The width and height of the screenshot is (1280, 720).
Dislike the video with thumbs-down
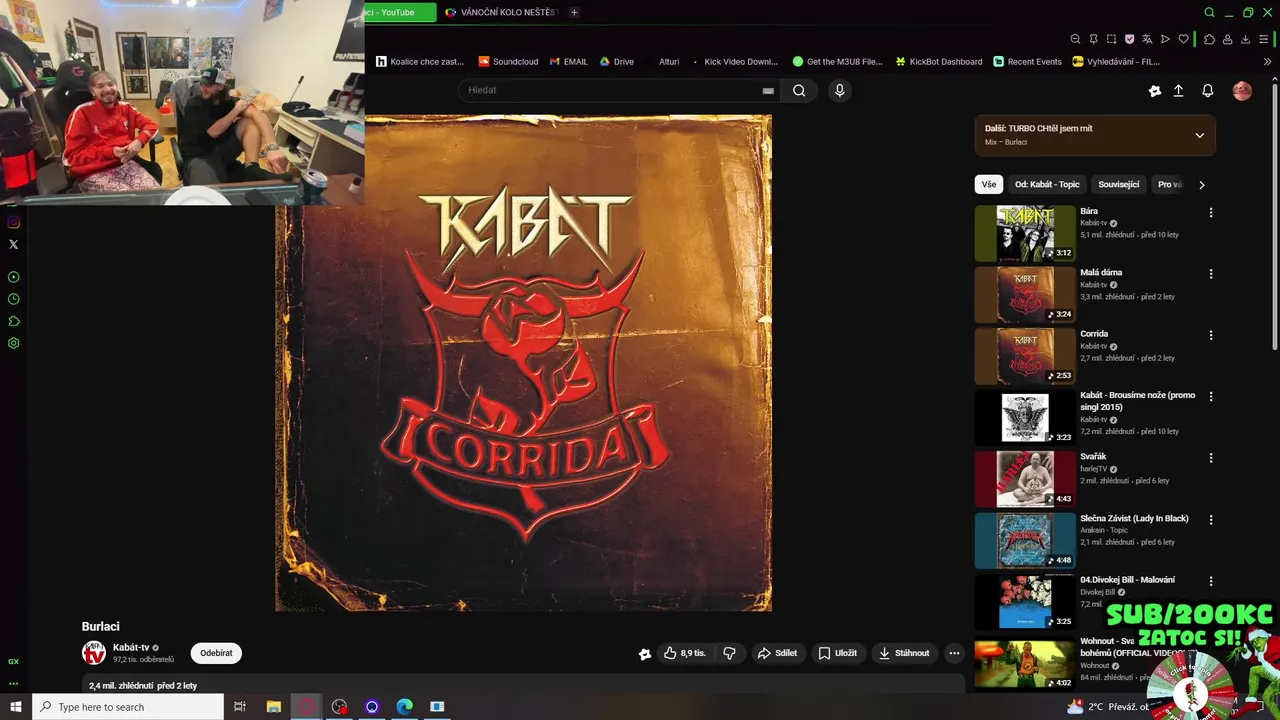(729, 653)
